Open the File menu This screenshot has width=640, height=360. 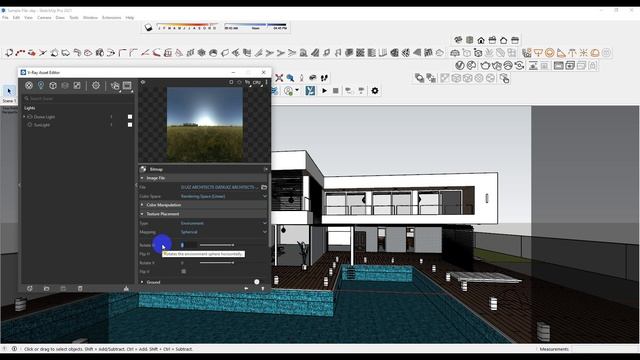coord(5,18)
